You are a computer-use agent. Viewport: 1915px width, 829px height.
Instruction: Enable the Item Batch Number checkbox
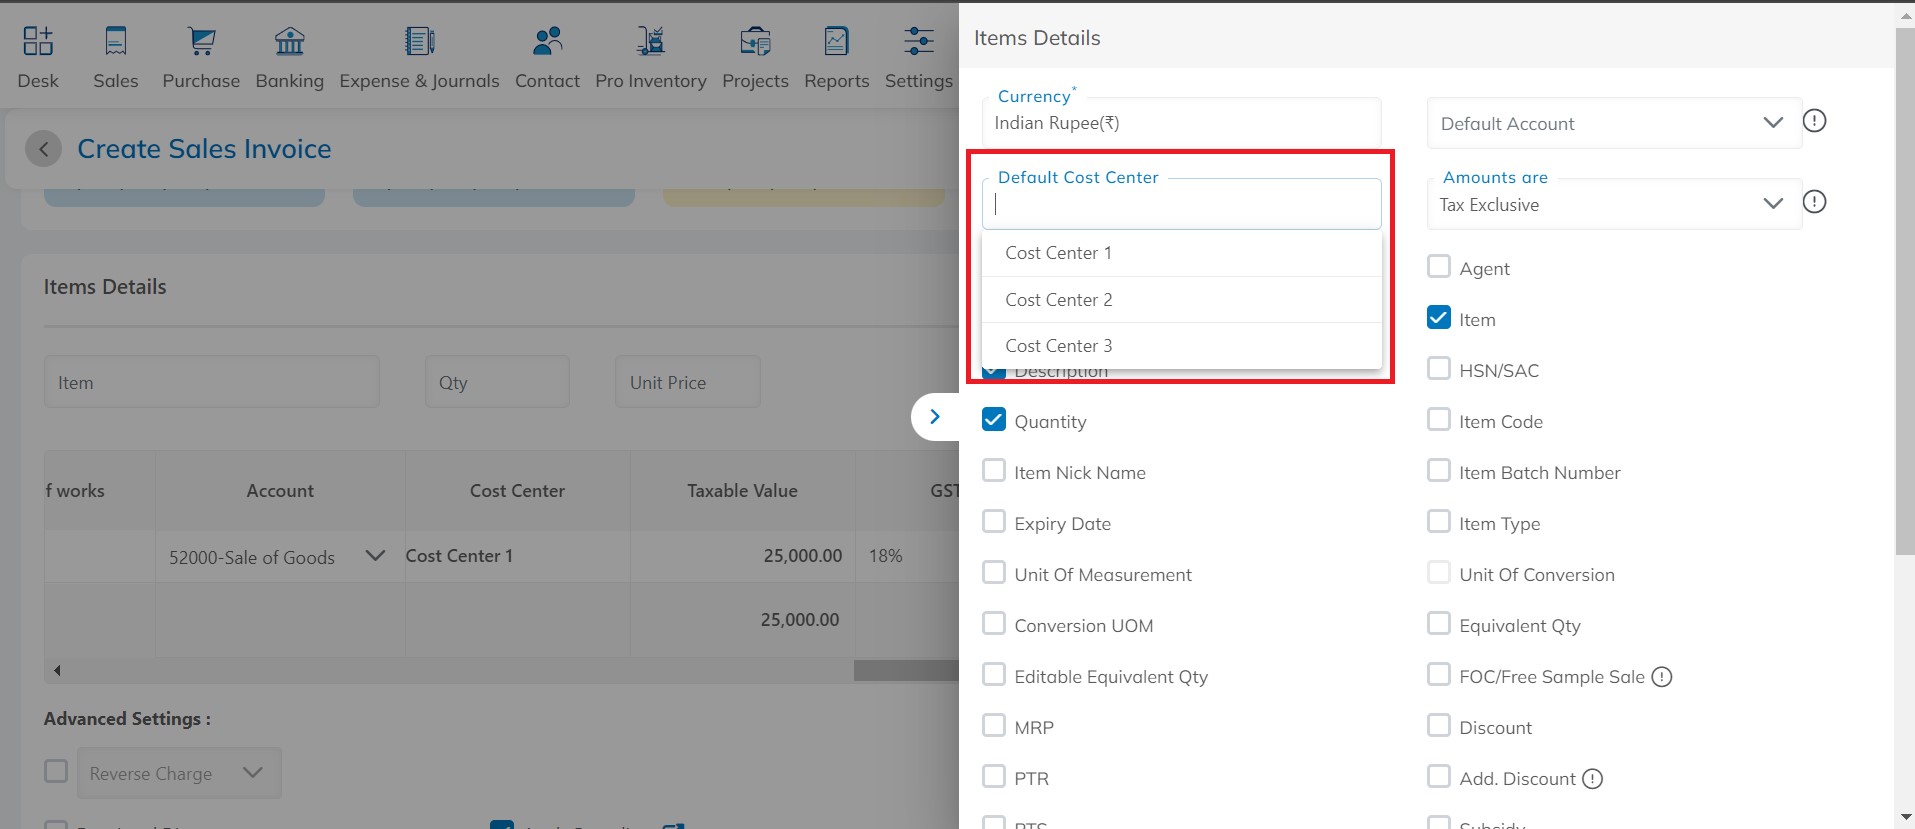click(x=1438, y=470)
